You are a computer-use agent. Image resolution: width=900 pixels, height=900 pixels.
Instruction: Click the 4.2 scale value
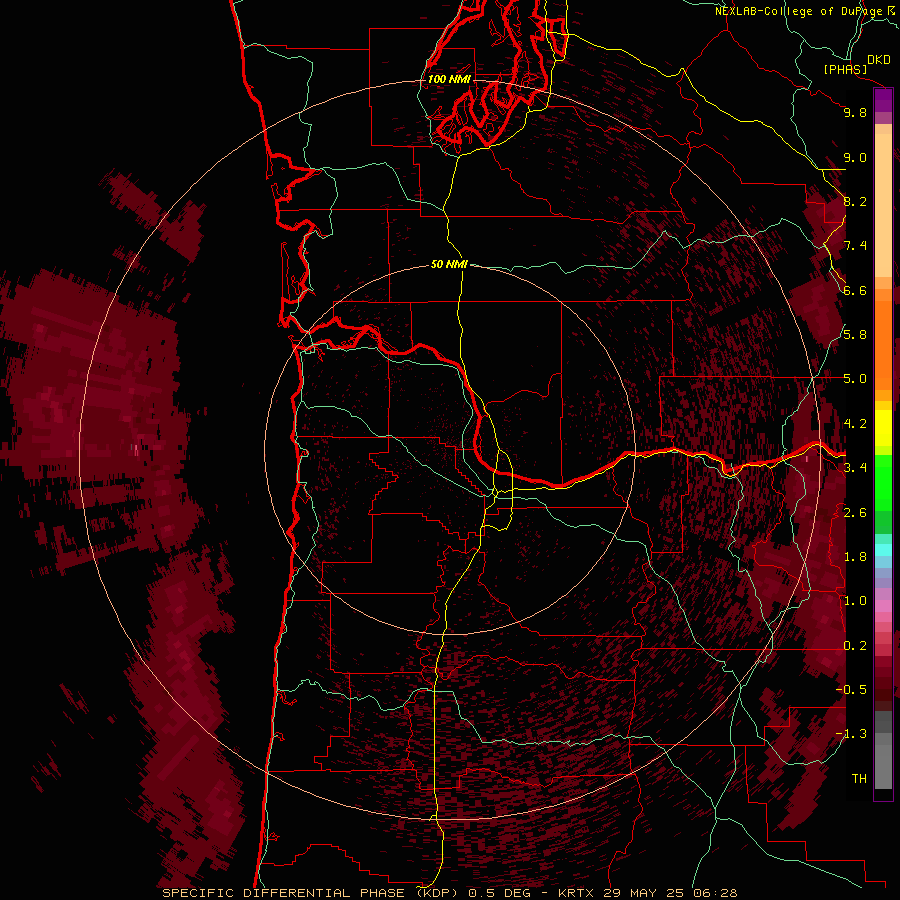pos(855,424)
